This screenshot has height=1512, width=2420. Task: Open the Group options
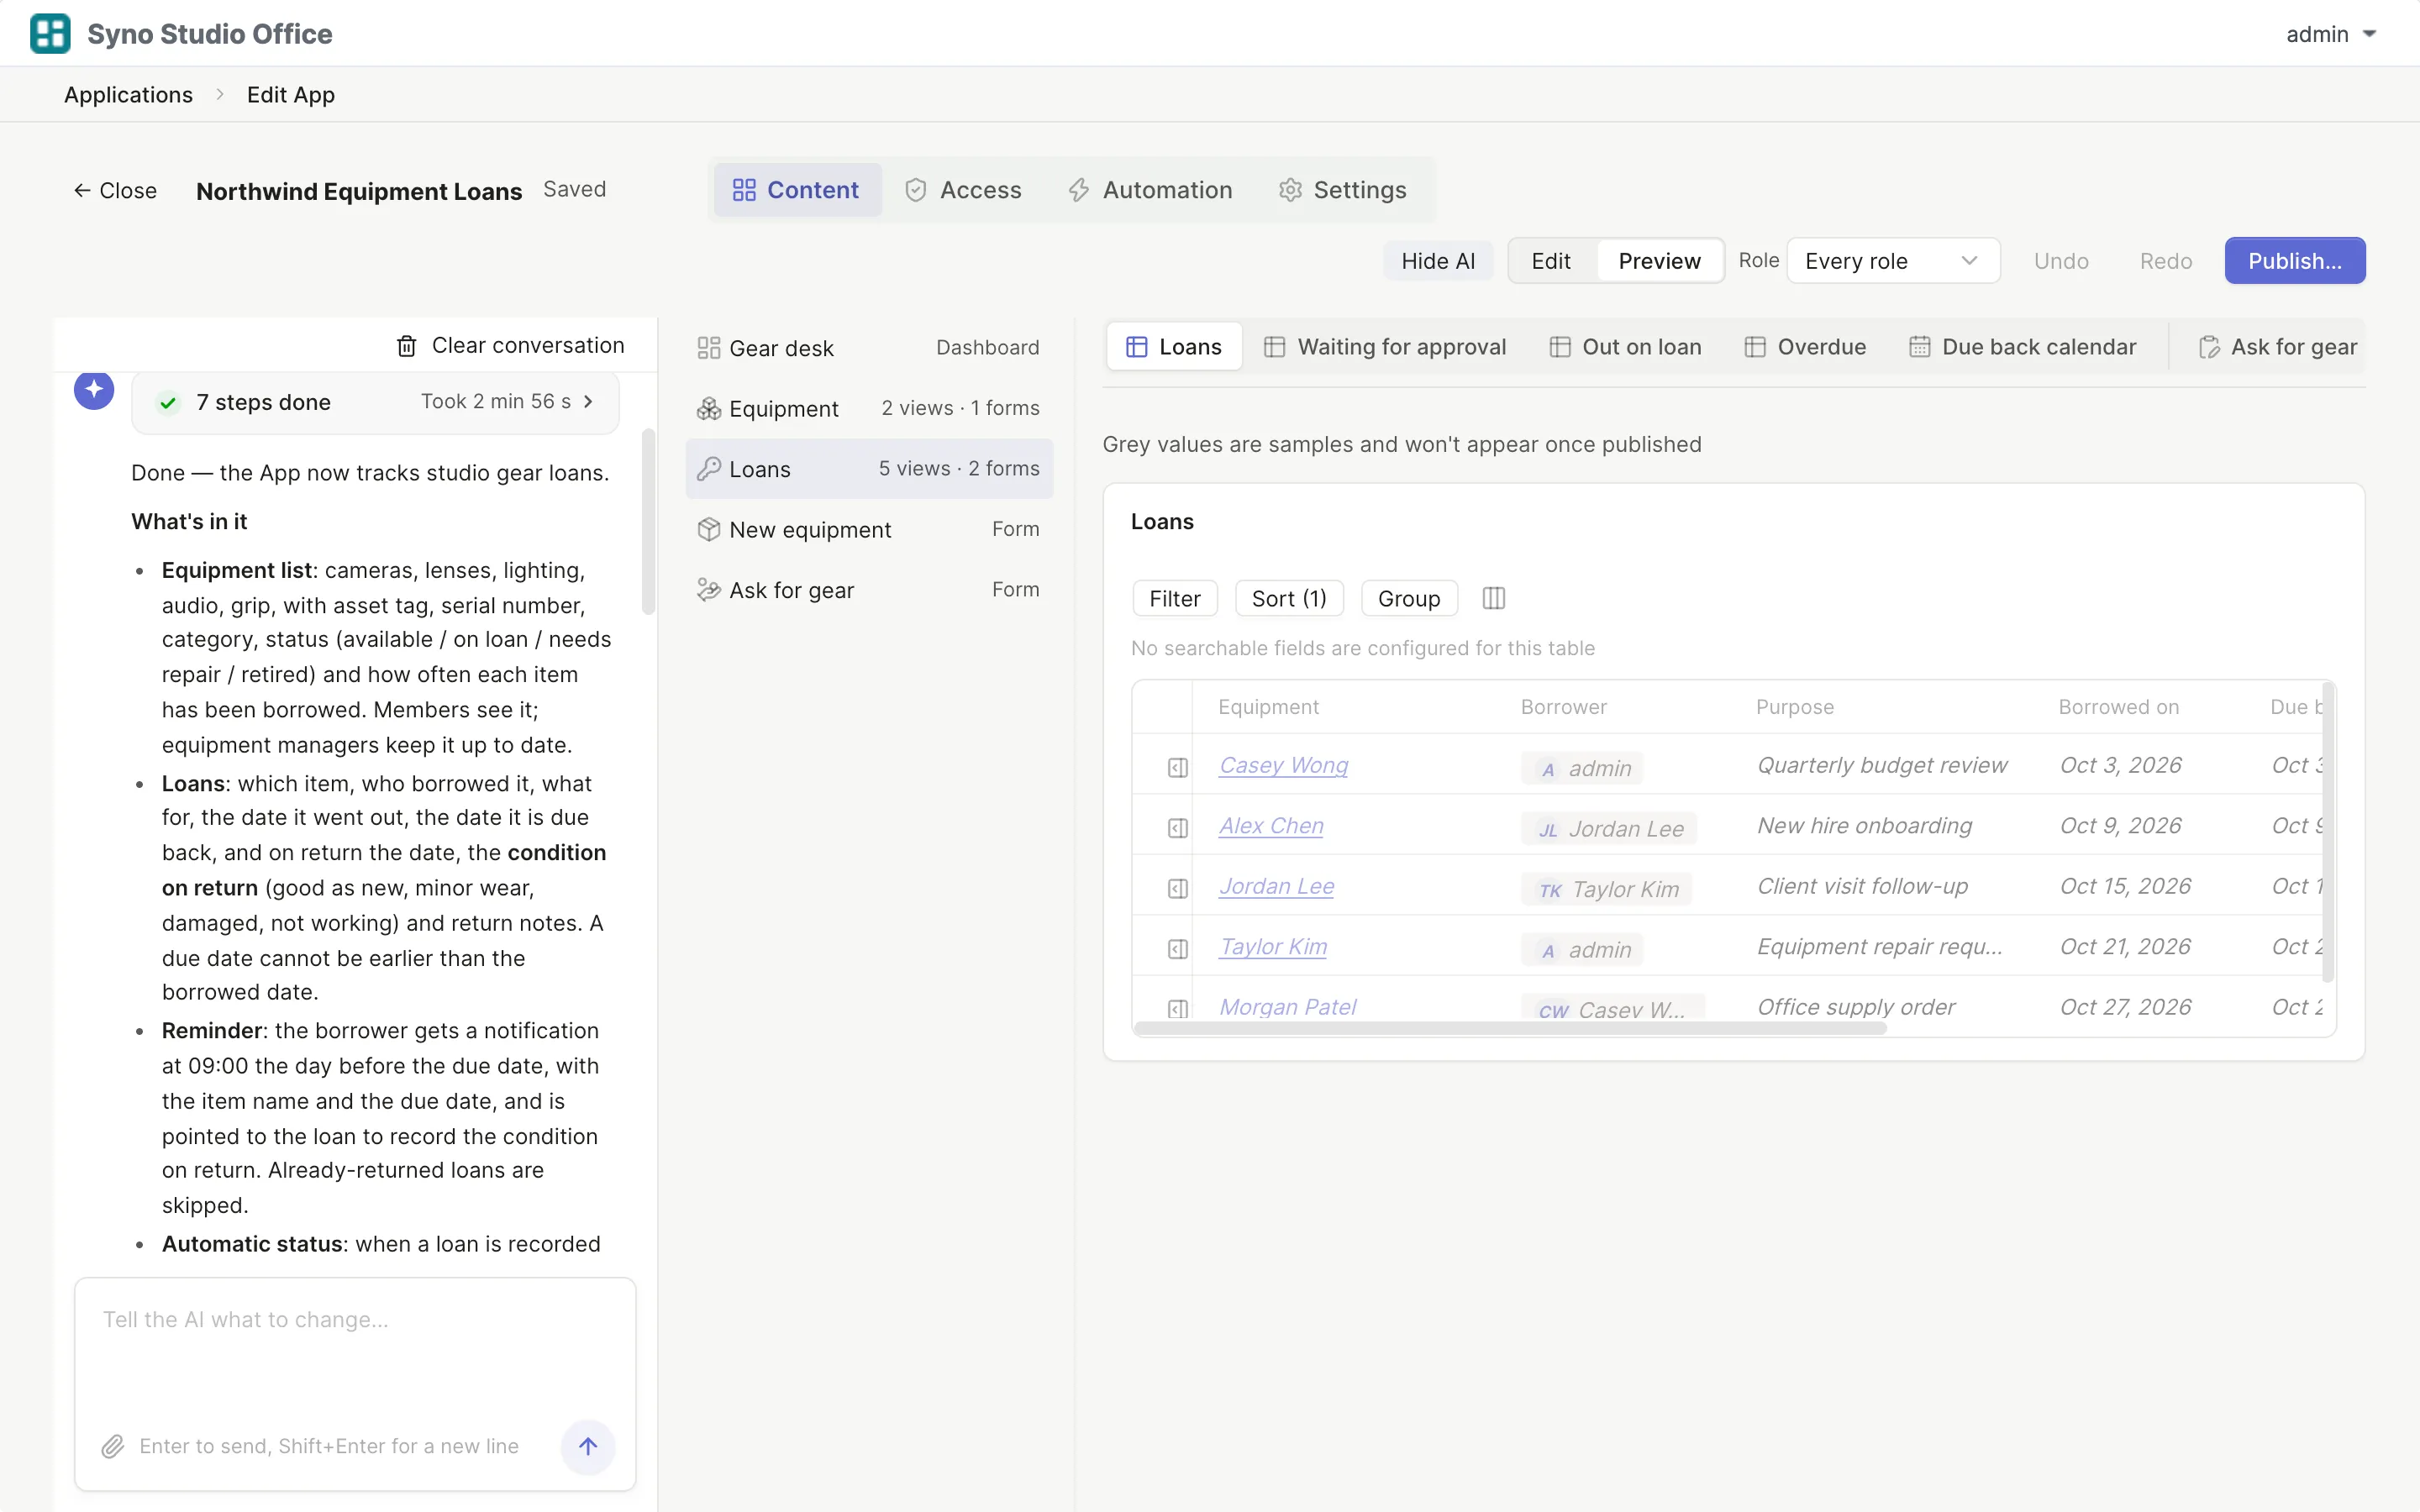click(x=1408, y=598)
